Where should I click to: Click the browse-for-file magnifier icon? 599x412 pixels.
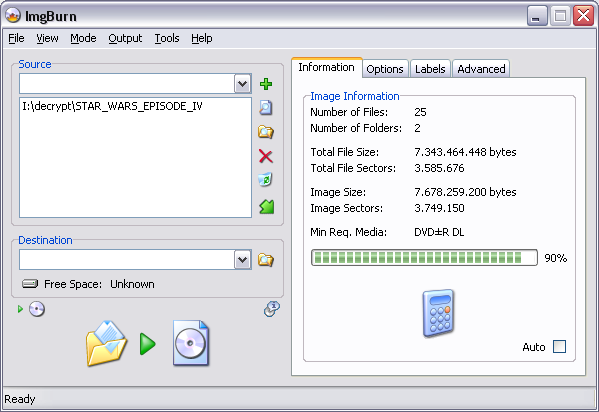[x=266, y=107]
